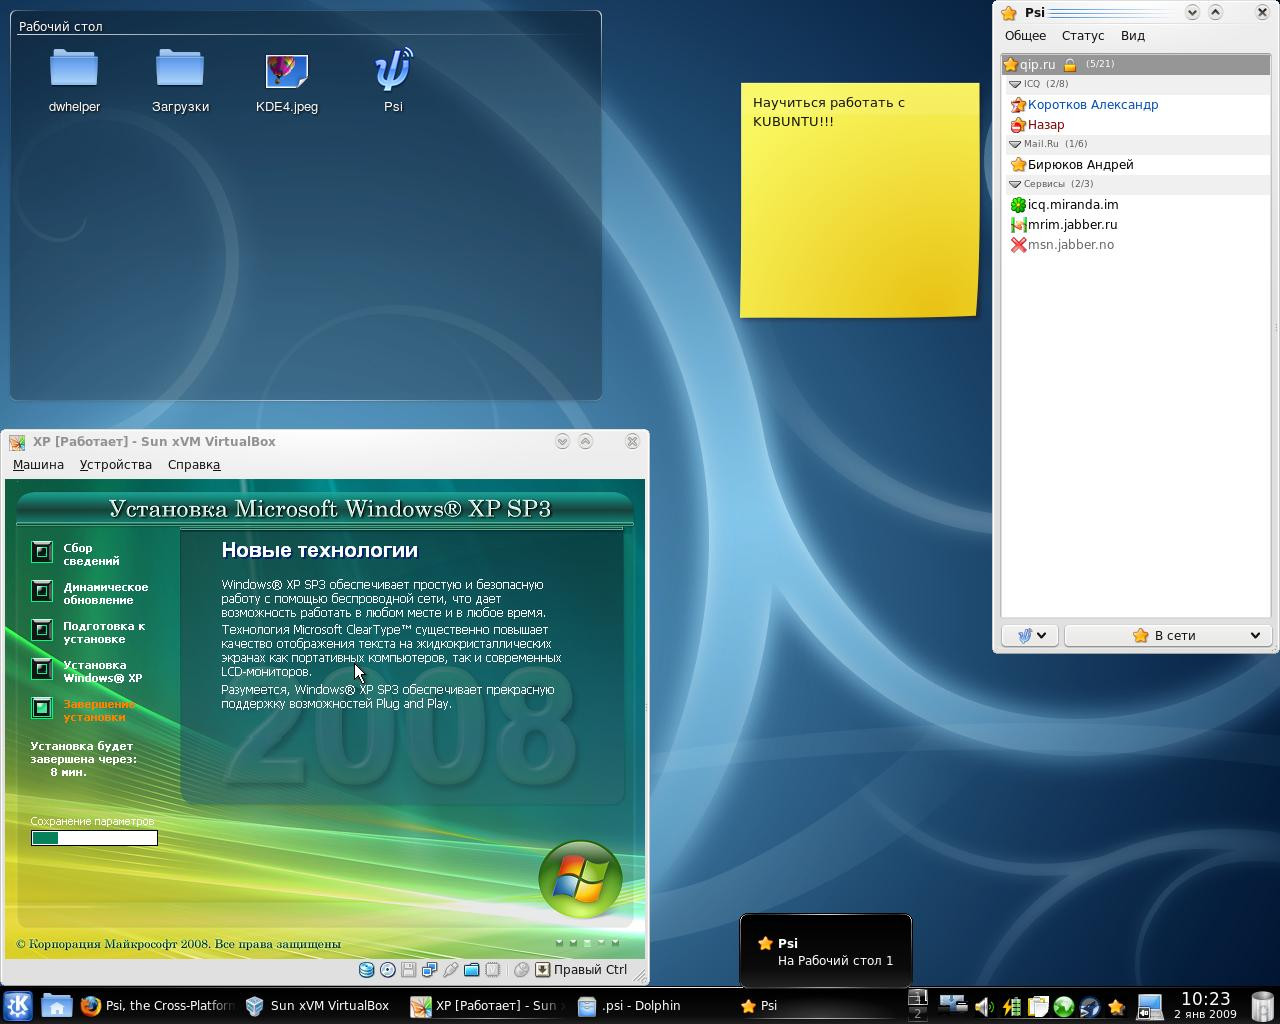The image size is (1280, 1024).
Task: Collapse the Mail.Ru group in Psi roster
Action: coord(1015,144)
